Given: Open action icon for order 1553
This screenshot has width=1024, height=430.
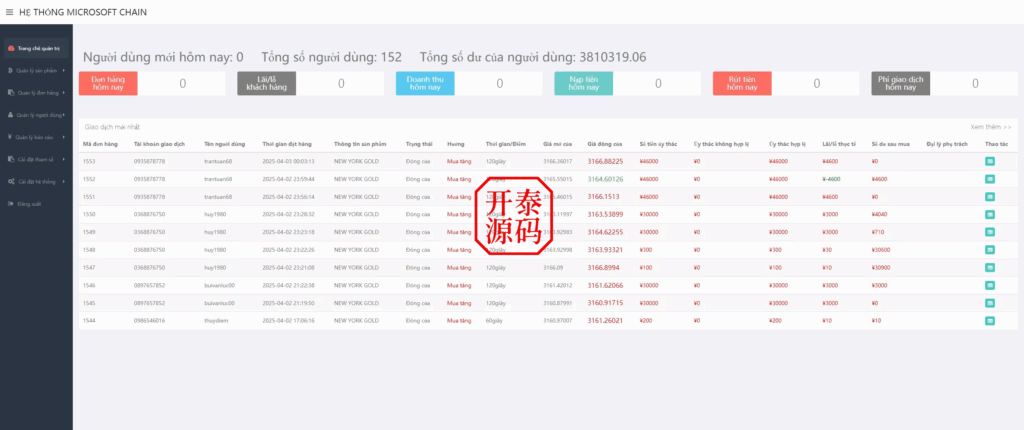Looking at the screenshot, I should click(990, 161).
